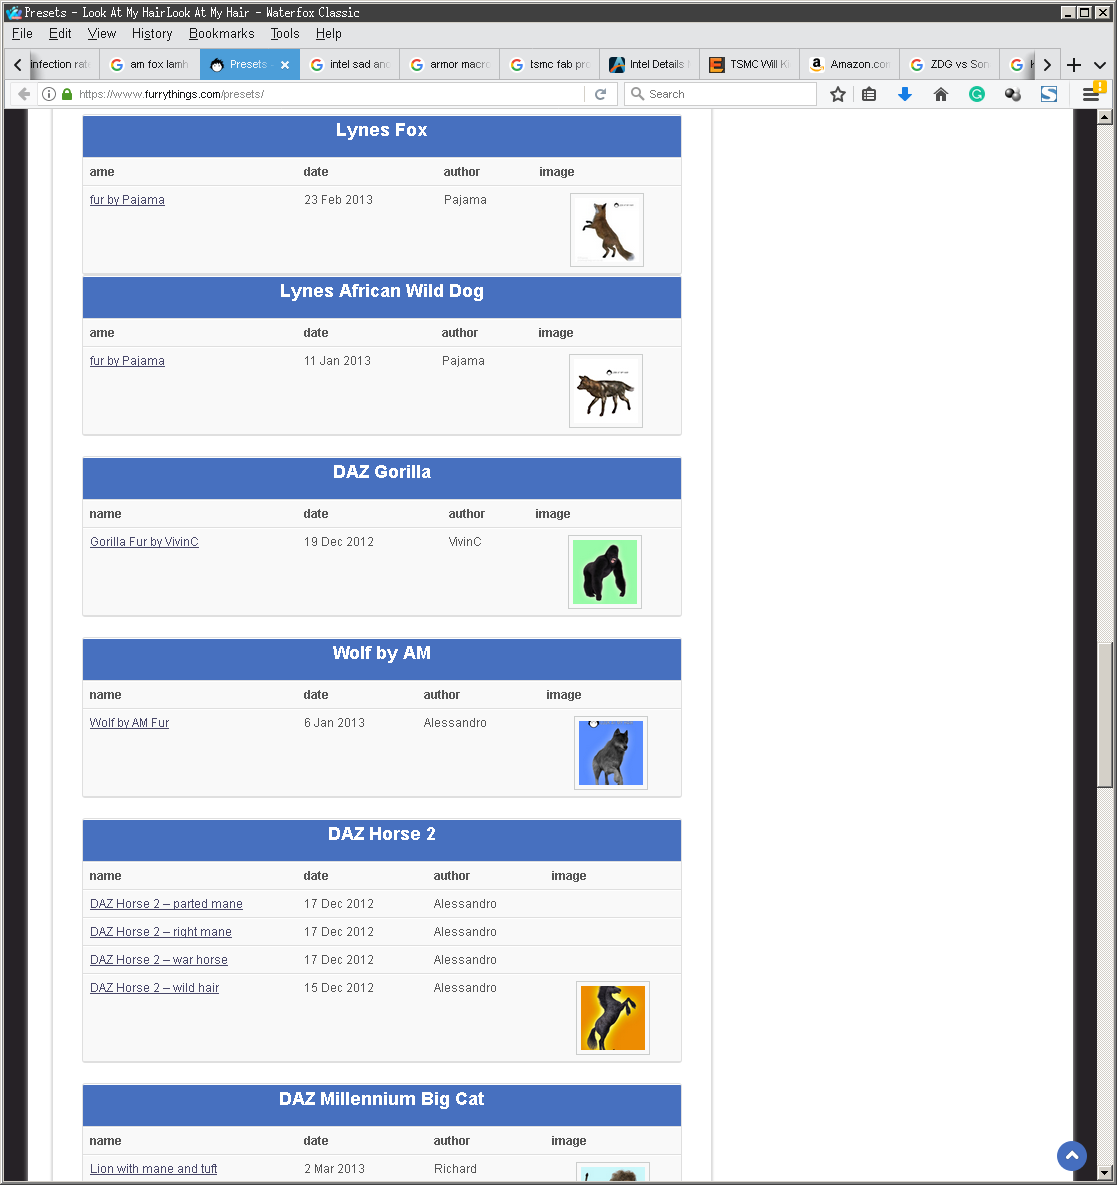The image size is (1117, 1185).
Task: Click the bookmark star icon
Action: coord(837,94)
